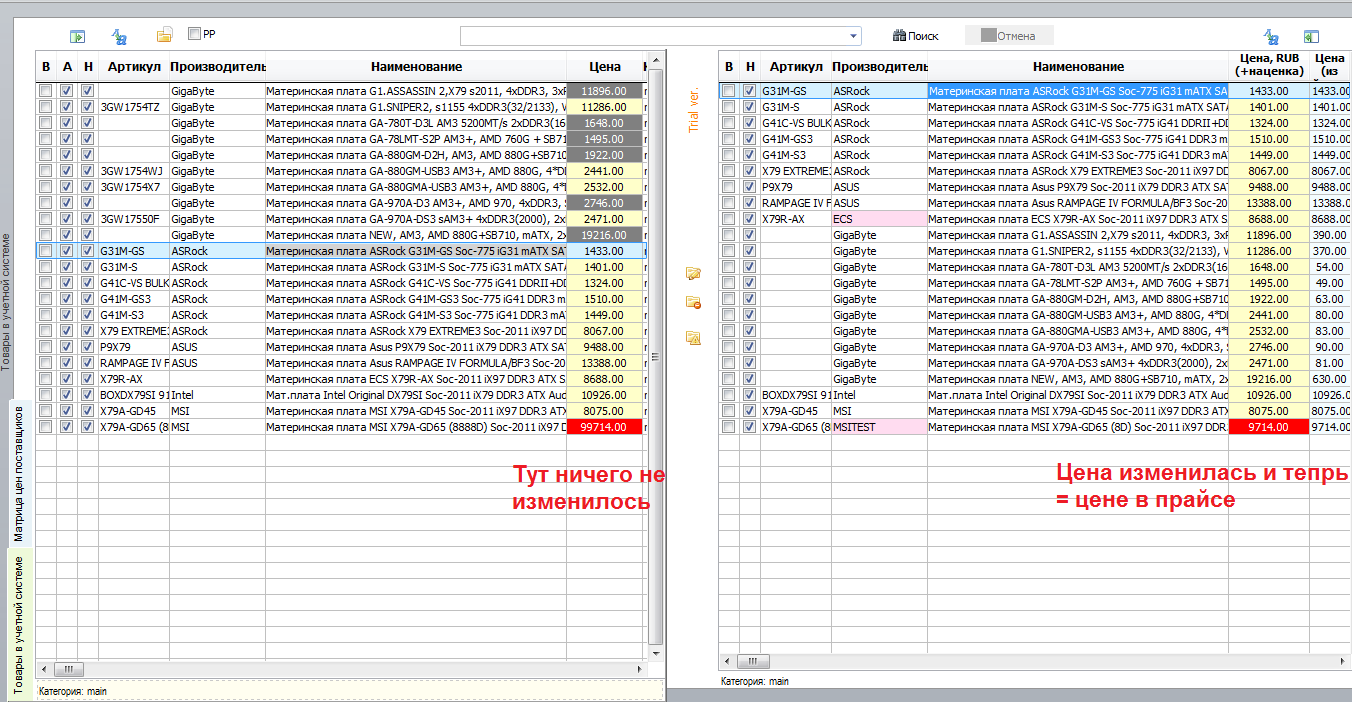Sort left table by Цена column header
This screenshot has height=702, width=1352.
click(x=604, y=67)
